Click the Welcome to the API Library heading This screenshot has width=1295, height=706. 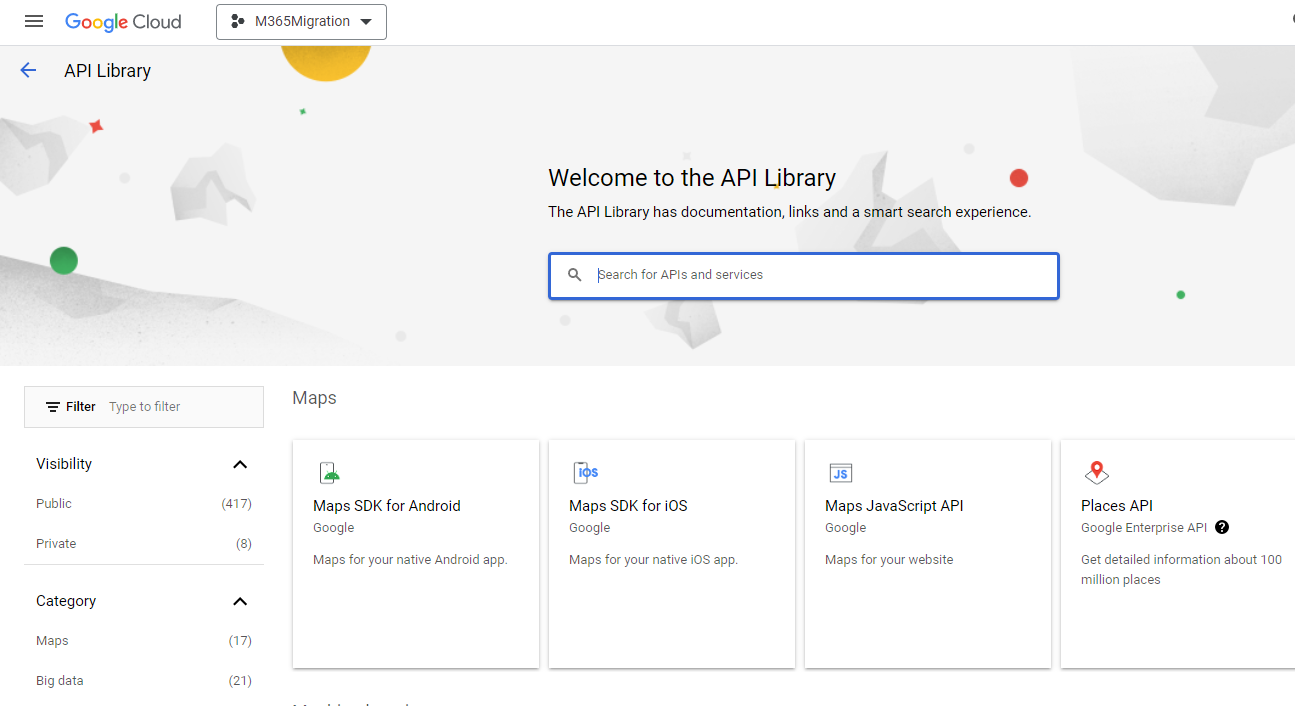click(x=692, y=178)
